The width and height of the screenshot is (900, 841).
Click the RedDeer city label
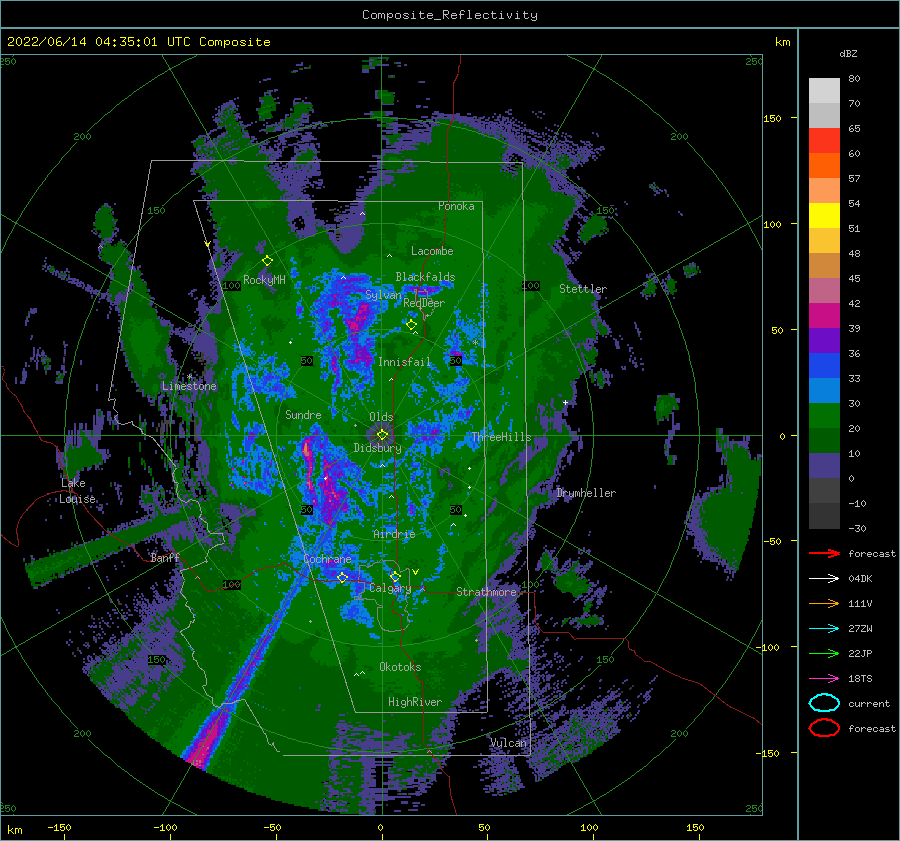(424, 303)
